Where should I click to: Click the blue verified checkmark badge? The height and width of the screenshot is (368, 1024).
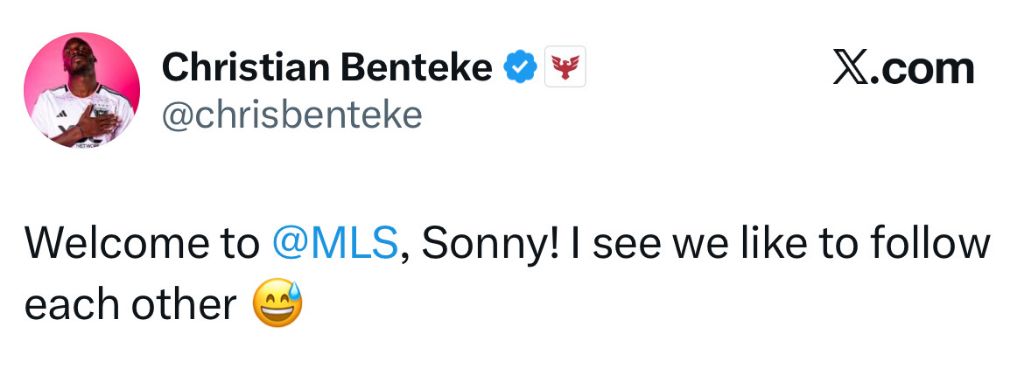coord(520,67)
